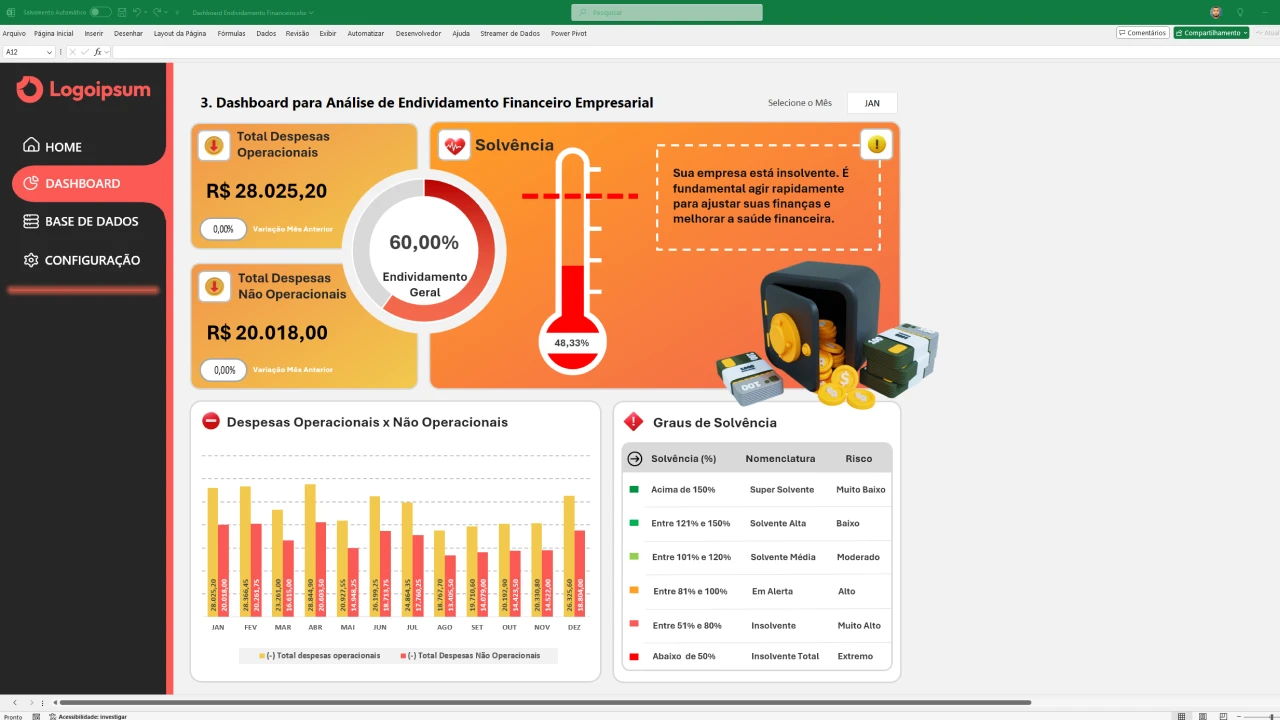Open the Fórmulas ribbon tab
Image resolution: width=1280 pixels, height=720 pixels.
(231, 33)
